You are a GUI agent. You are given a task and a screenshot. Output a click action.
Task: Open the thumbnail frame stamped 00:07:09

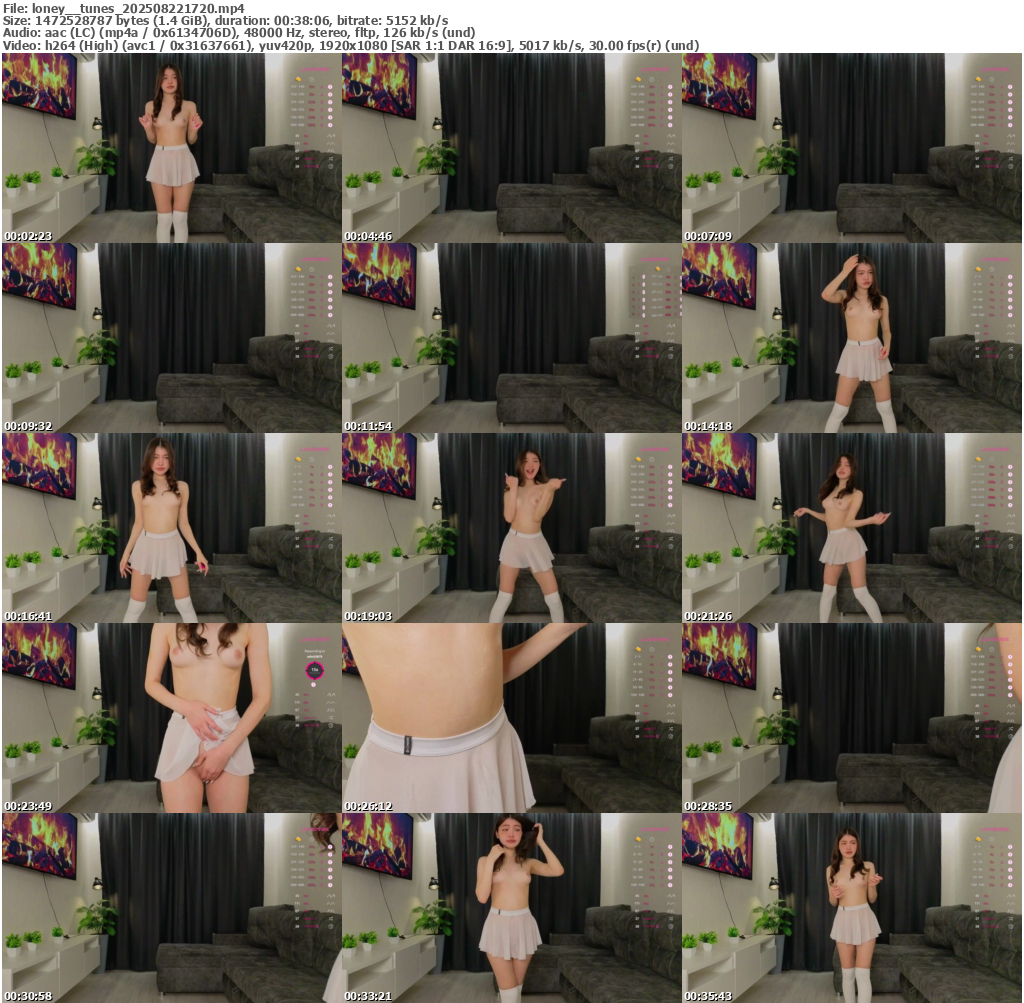click(x=852, y=148)
